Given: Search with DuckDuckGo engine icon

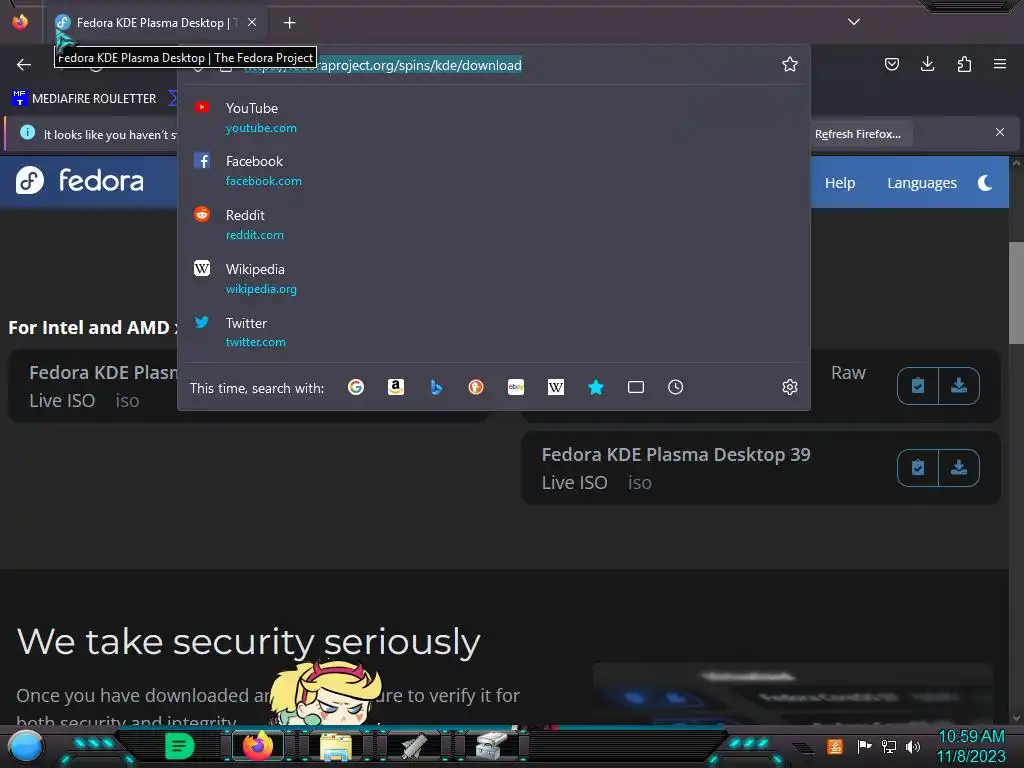Looking at the screenshot, I should tap(476, 387).
